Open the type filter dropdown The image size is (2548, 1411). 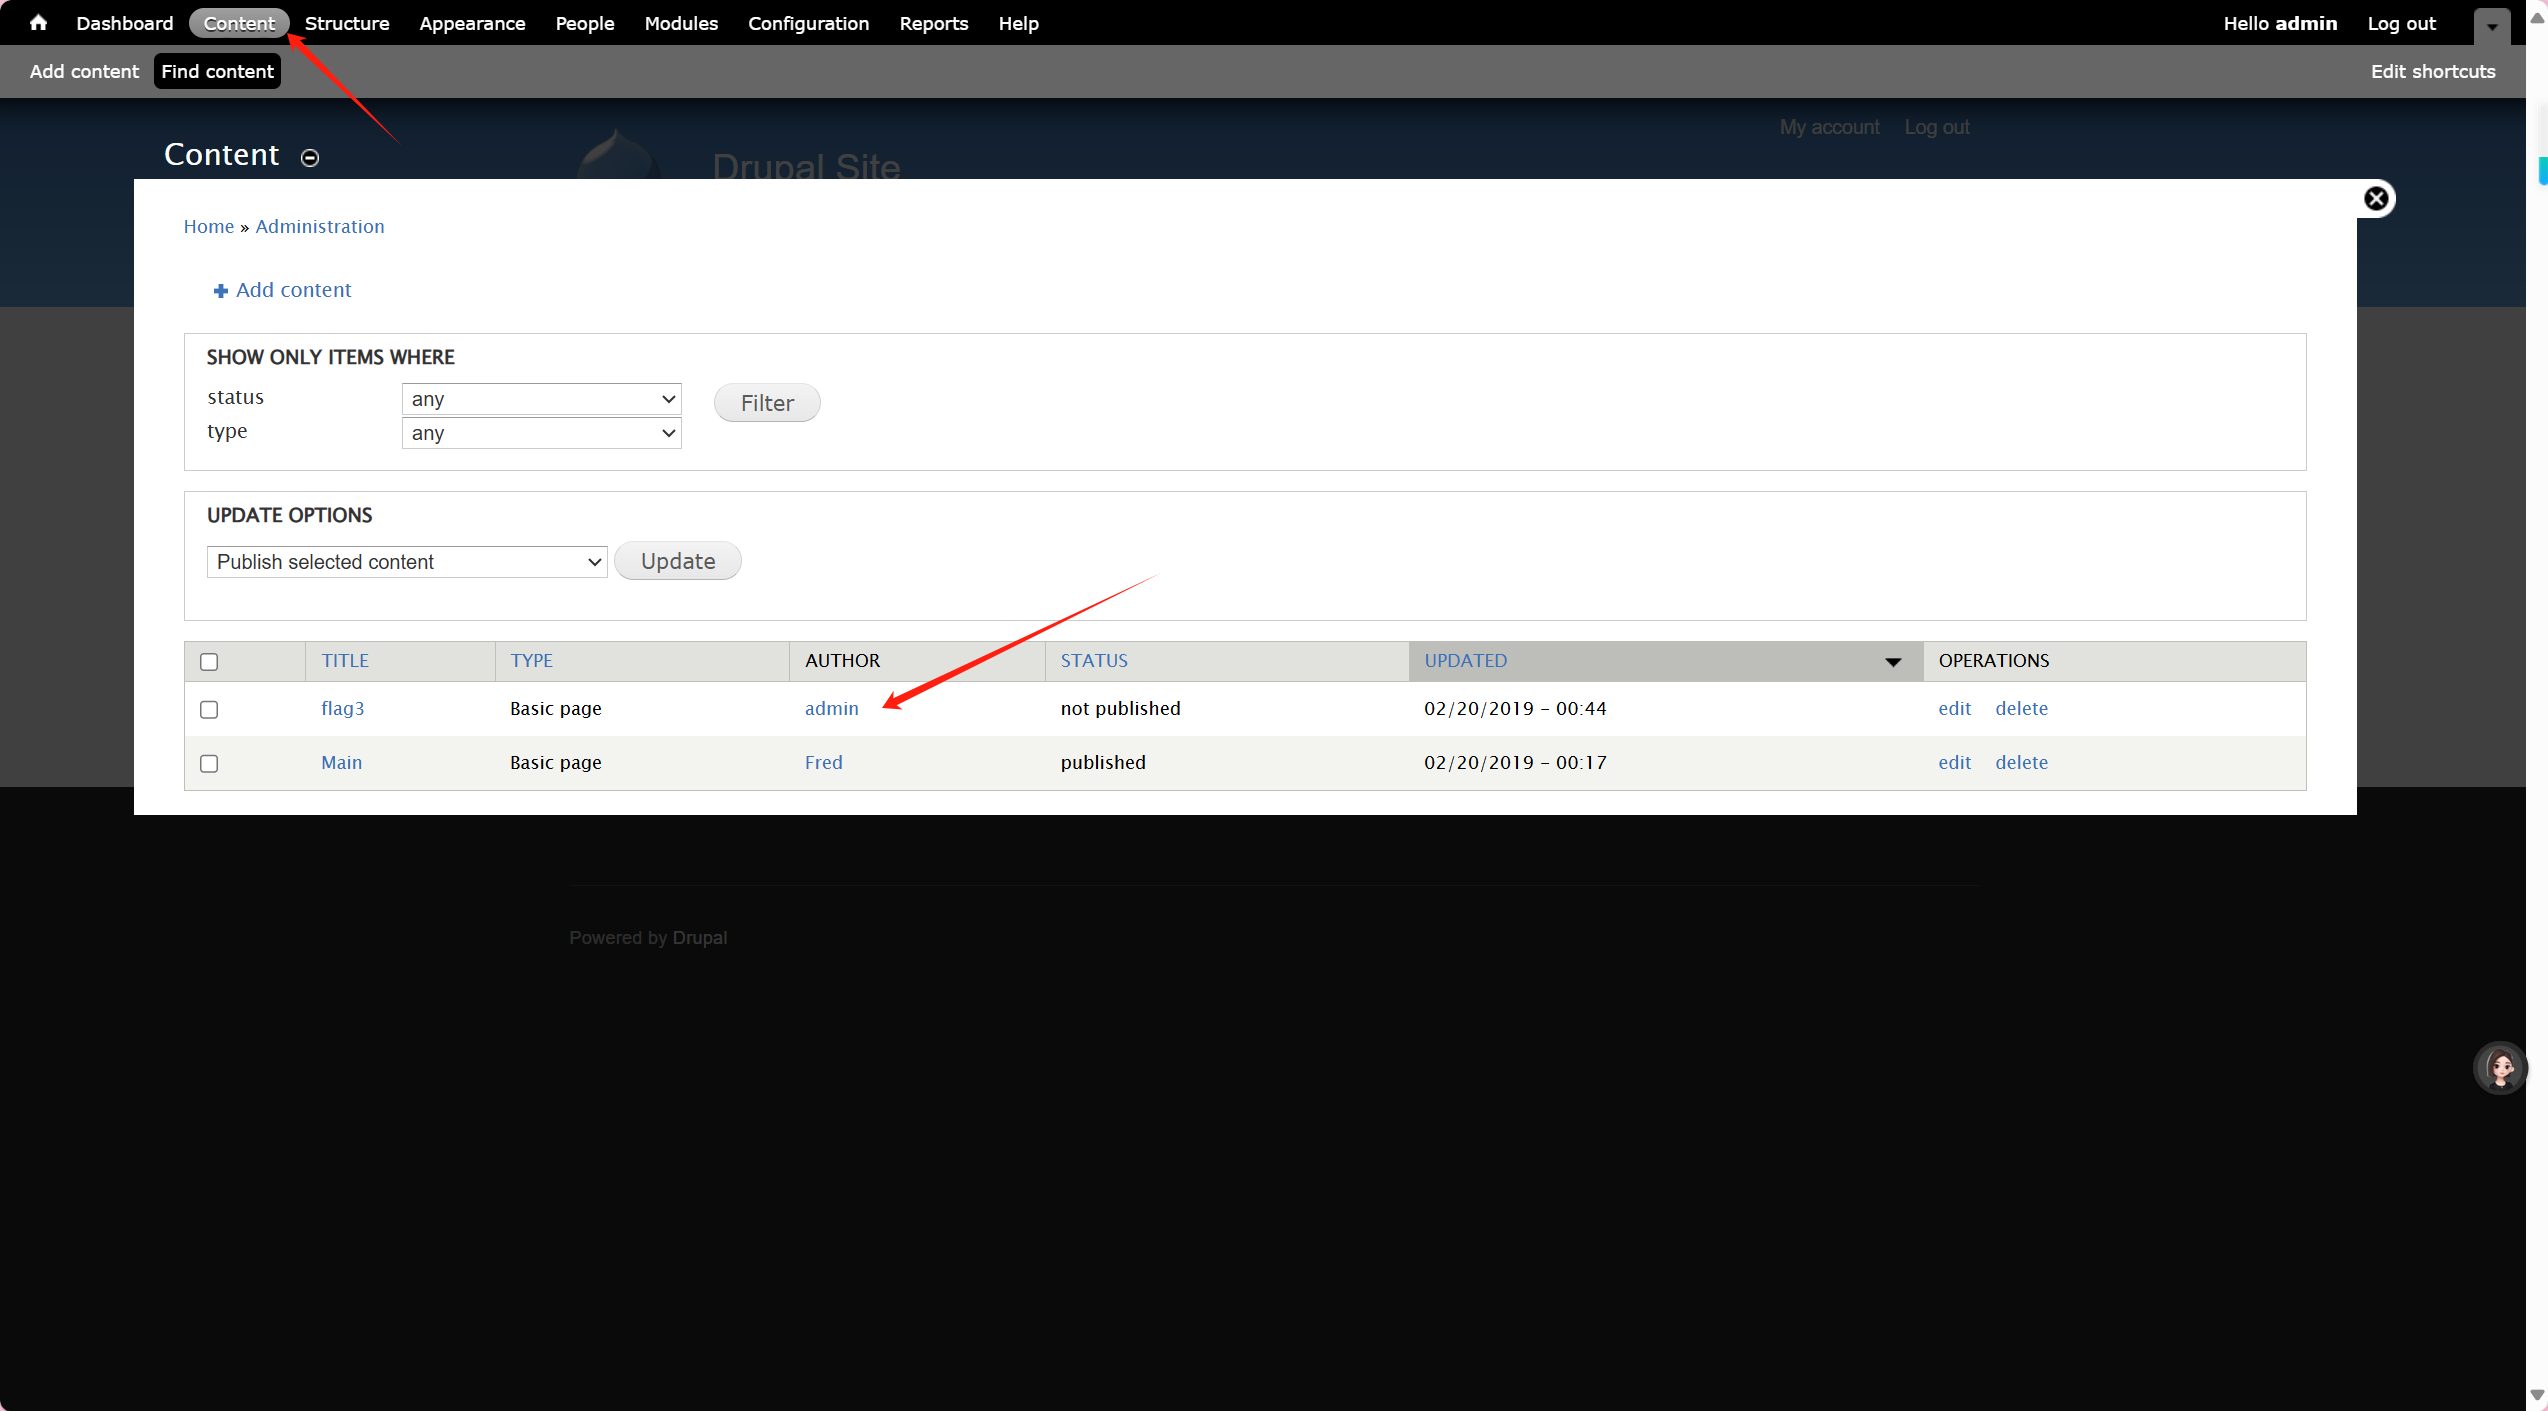(x=541, y=433)
